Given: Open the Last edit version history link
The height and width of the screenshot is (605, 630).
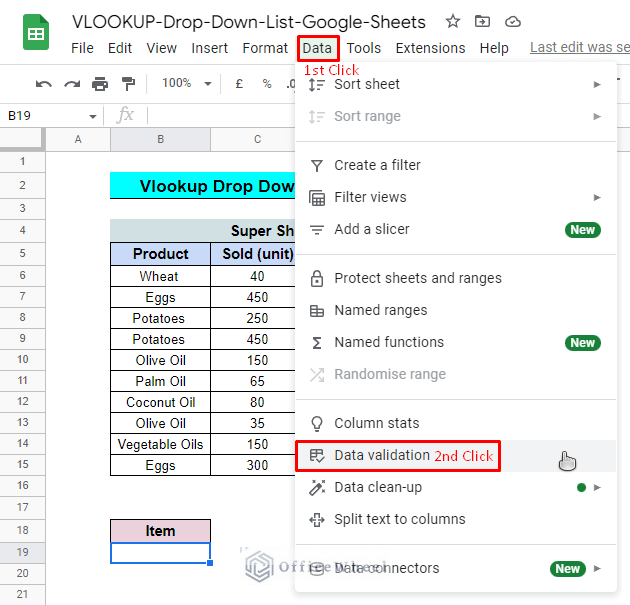Looking at the screenshot, I should 580,47.
